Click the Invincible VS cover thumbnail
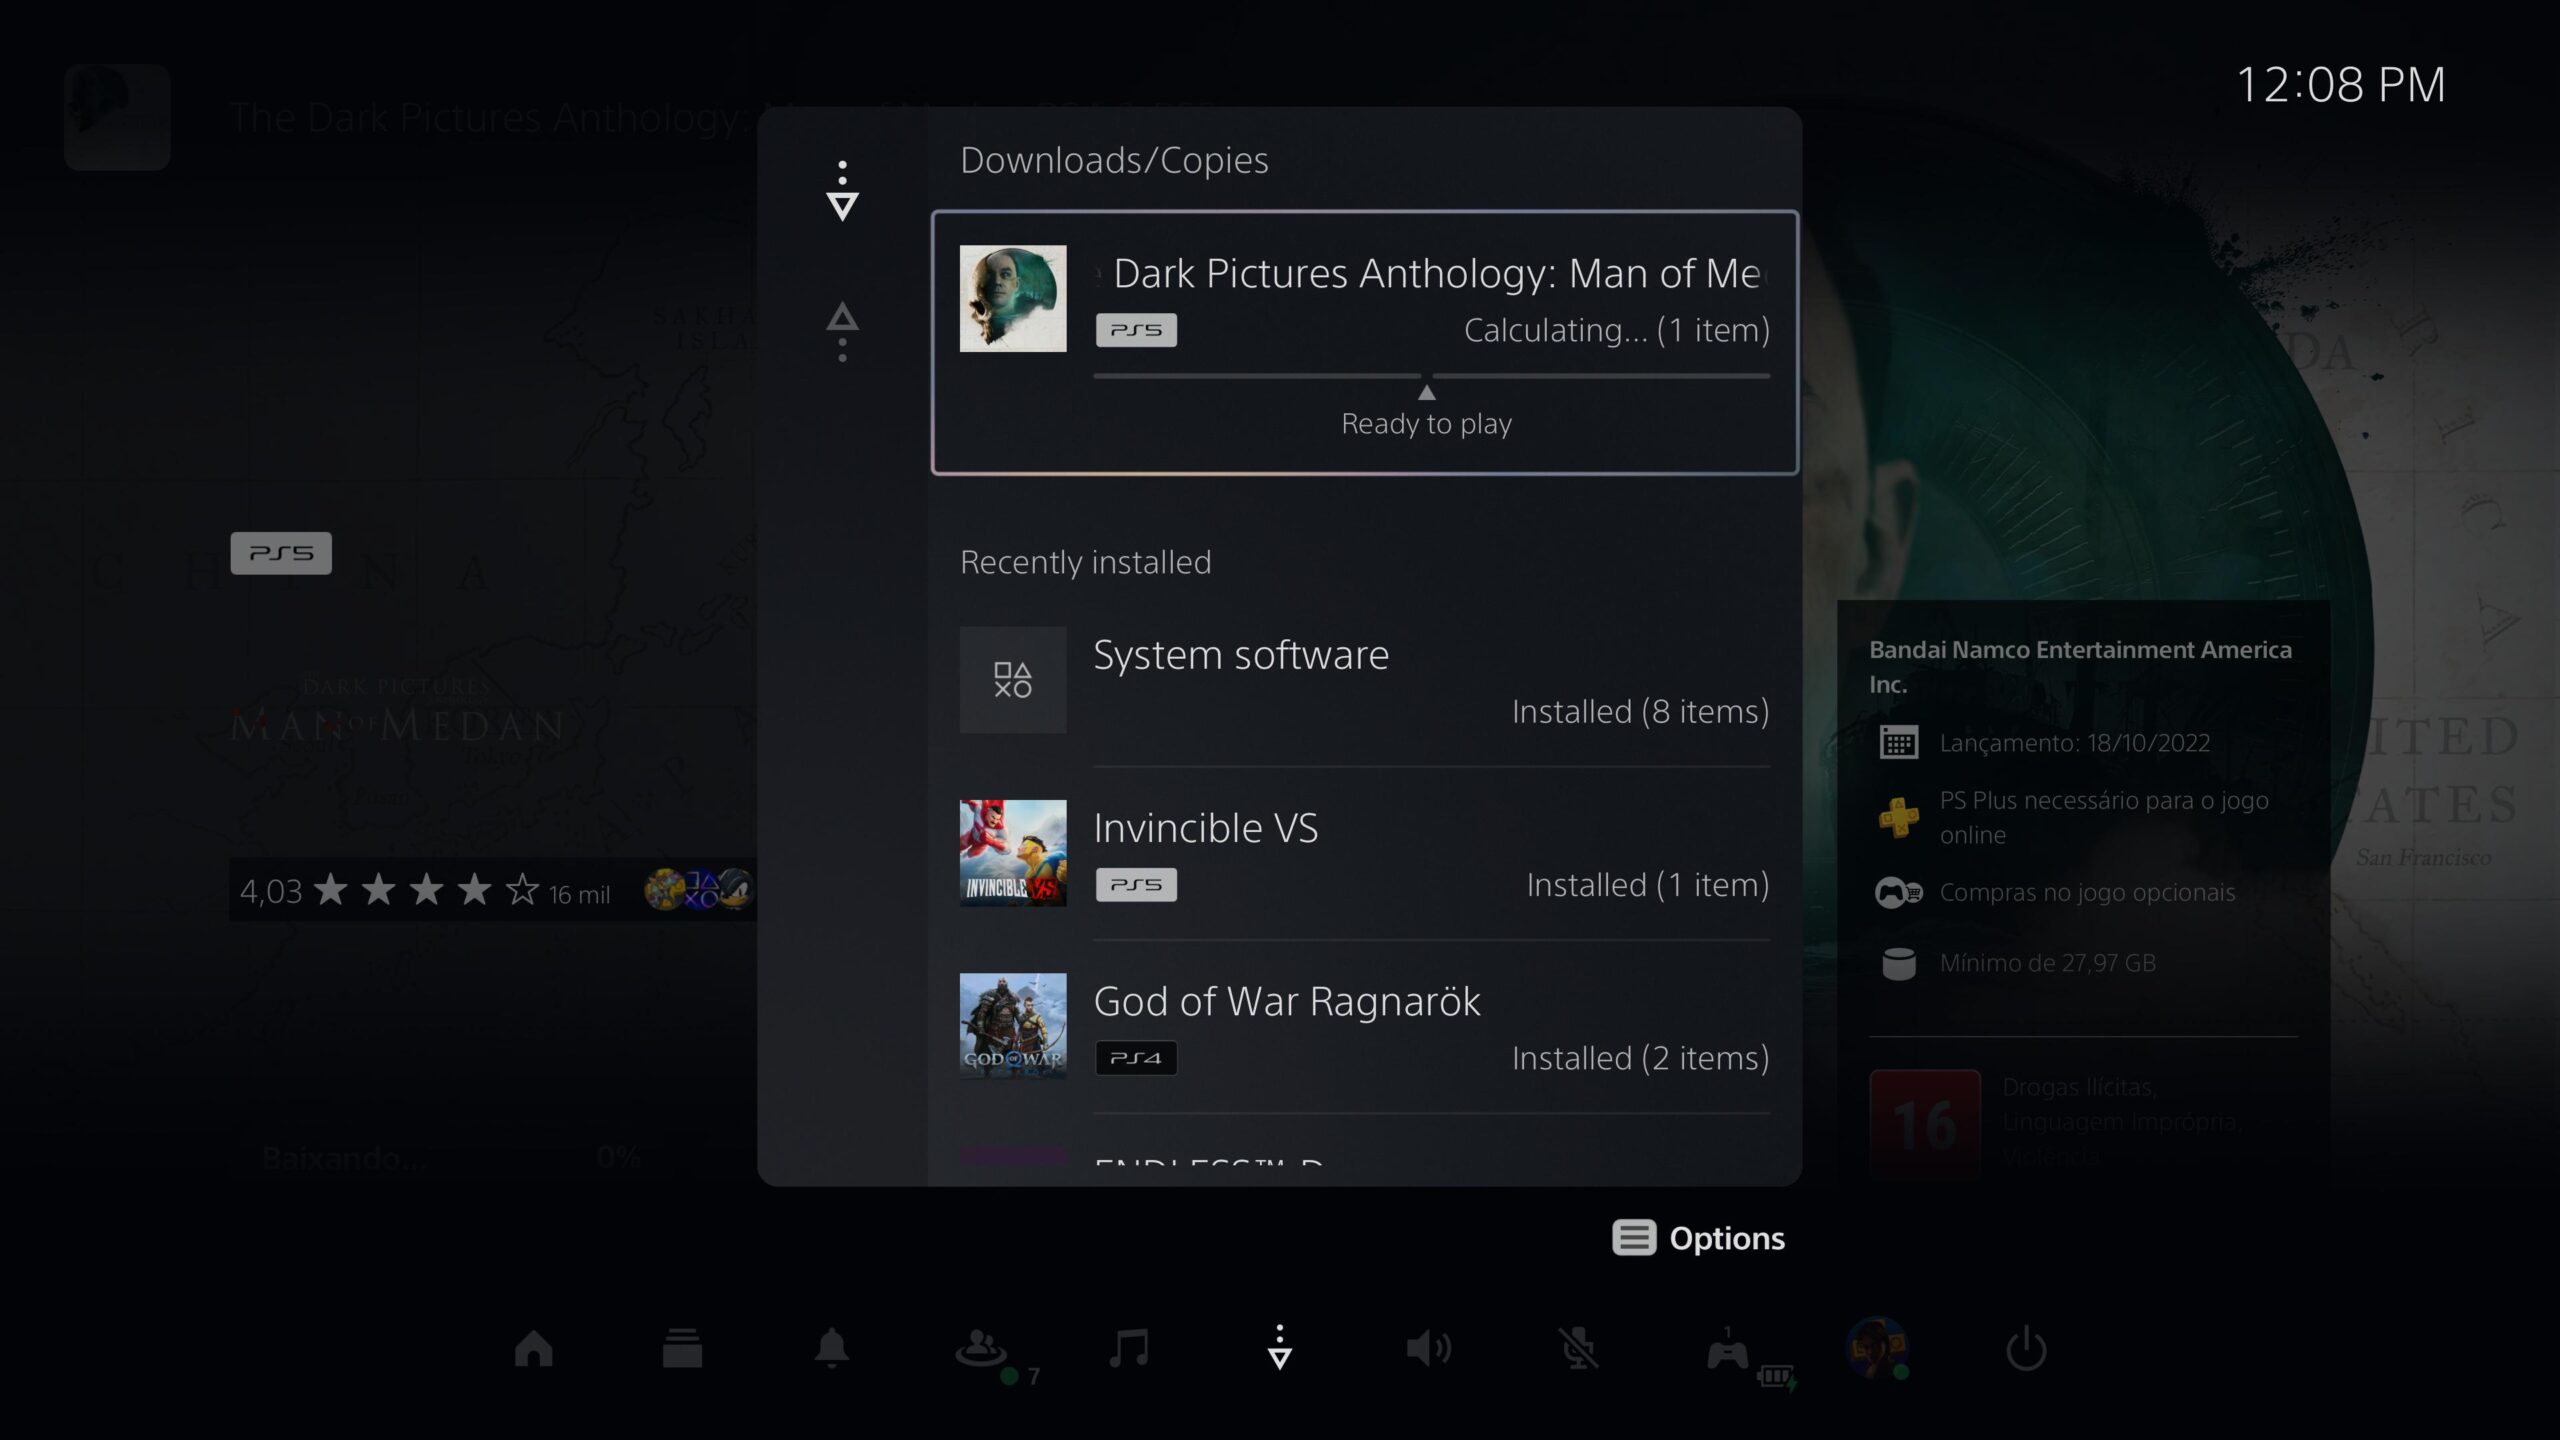This screenshot has height=1440, width=2560. point(1013,853)
